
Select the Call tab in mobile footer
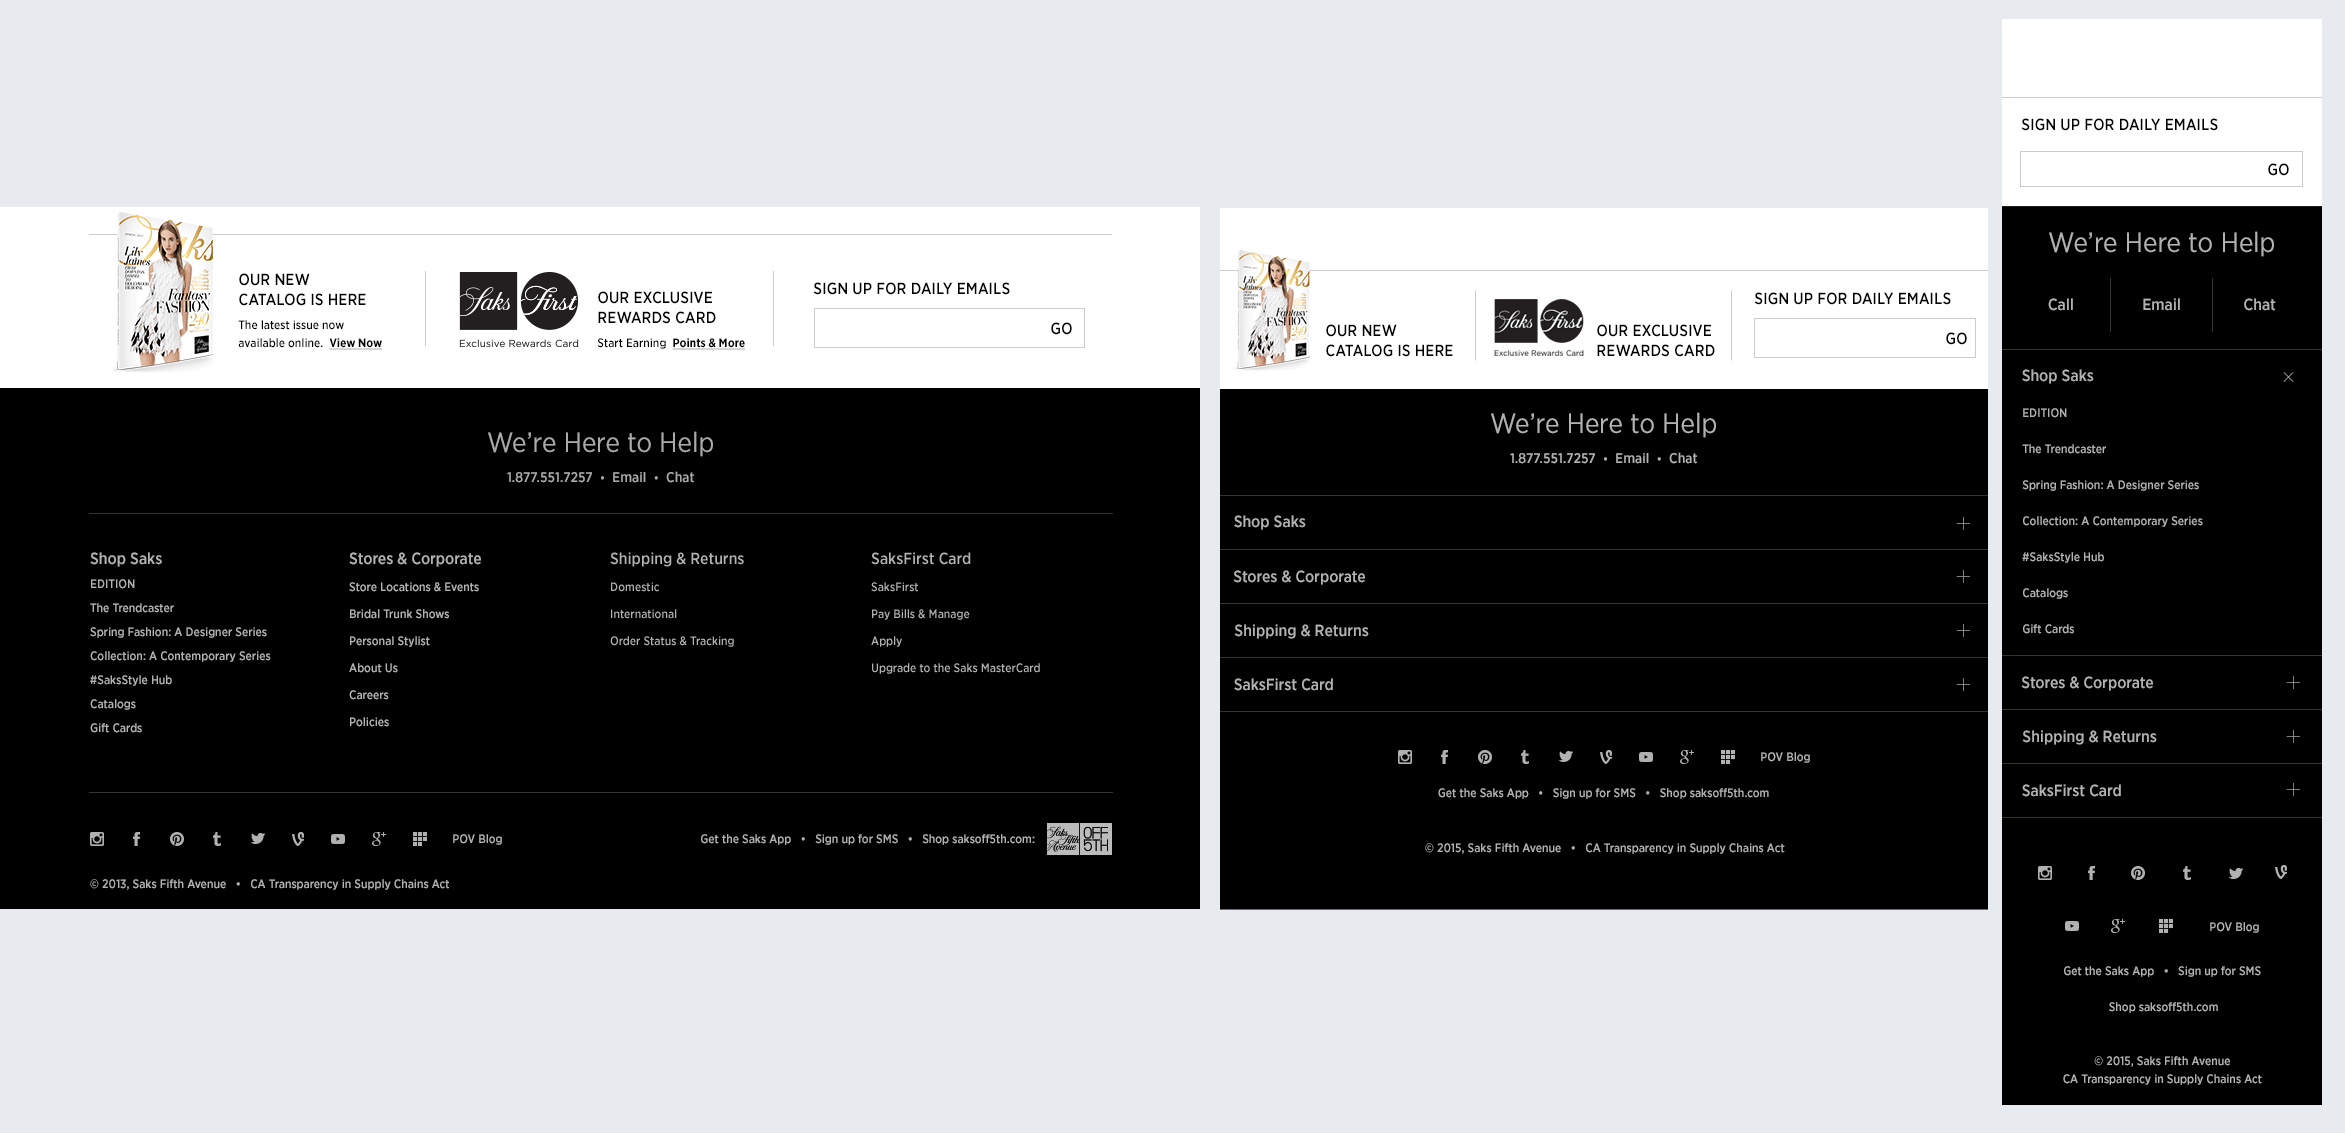click(x=2060, y=305)
